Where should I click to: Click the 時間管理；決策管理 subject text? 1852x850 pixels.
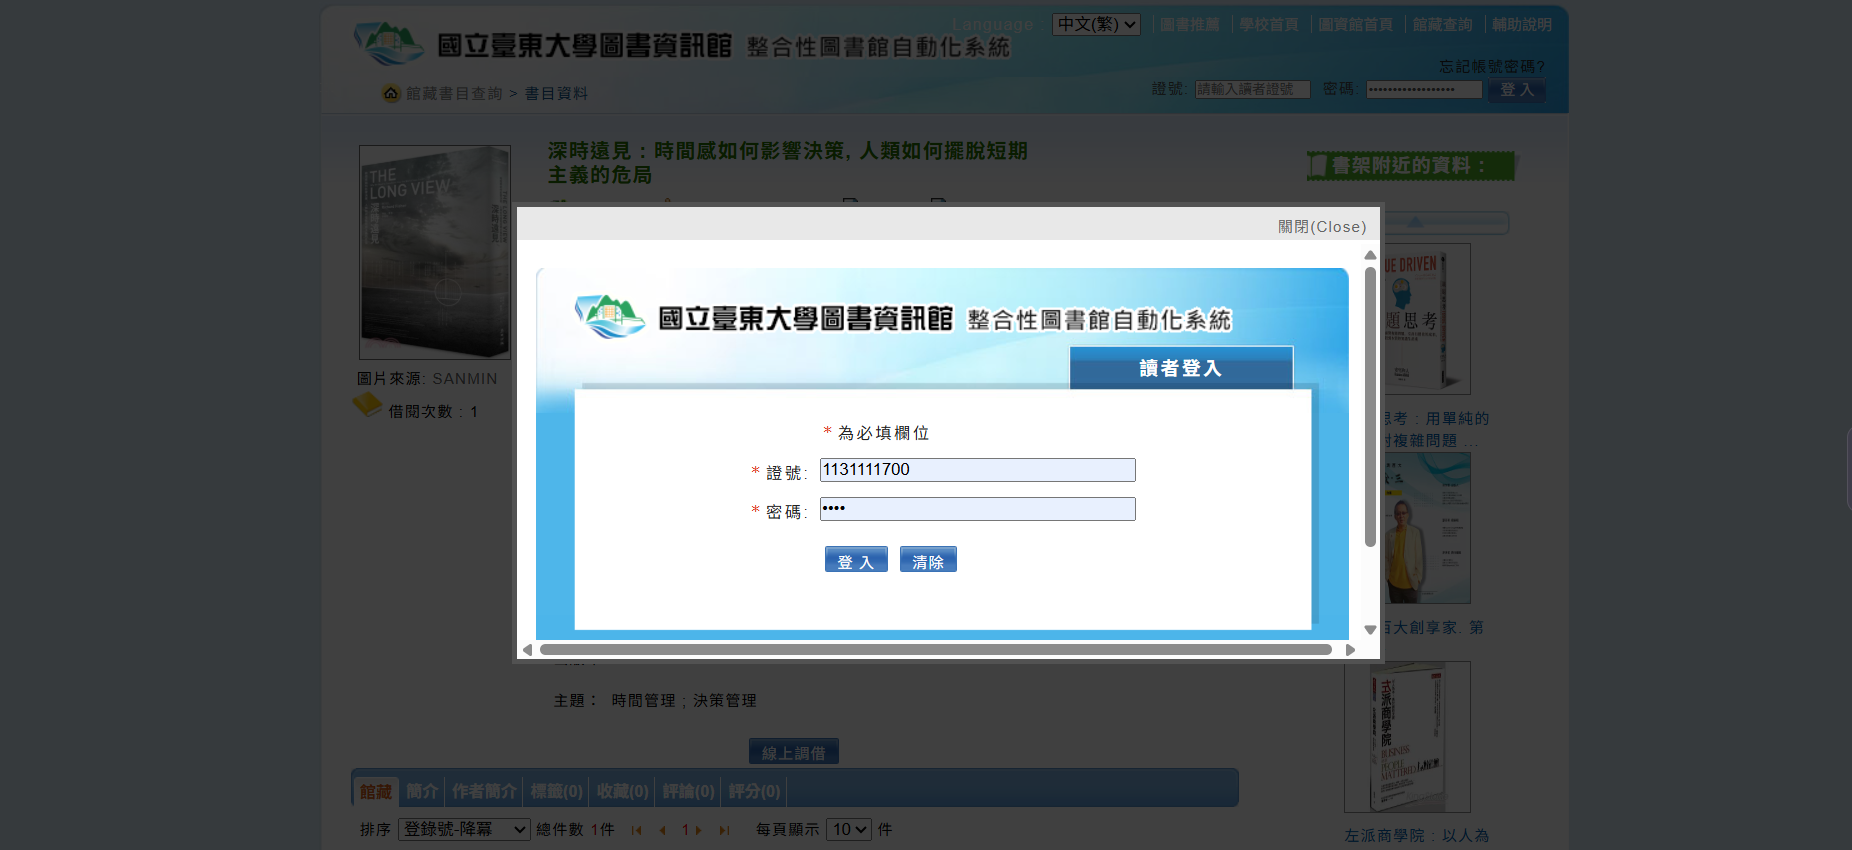point(684,700)
